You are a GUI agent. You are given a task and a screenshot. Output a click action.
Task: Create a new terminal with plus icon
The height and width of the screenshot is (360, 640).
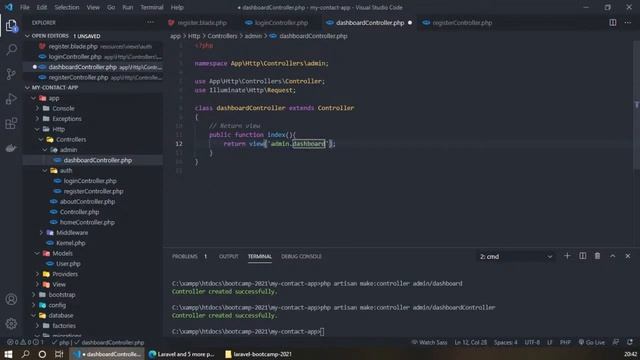click(x=567, y=256)
